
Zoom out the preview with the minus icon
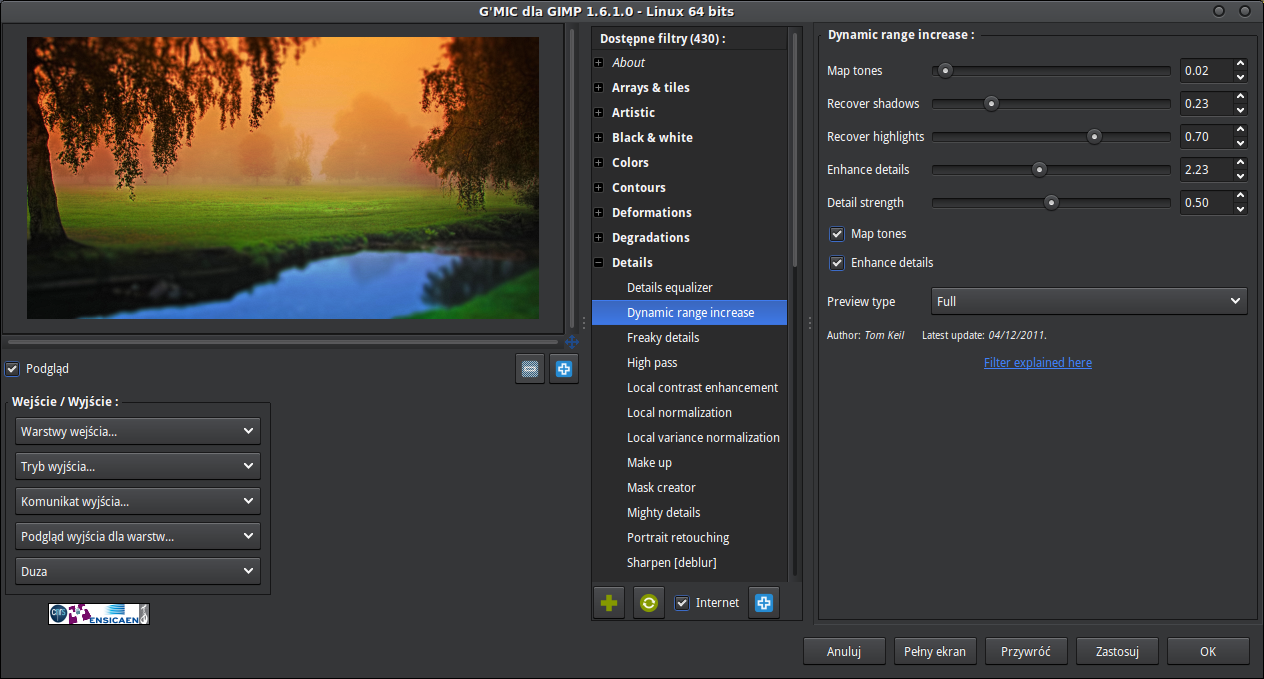531,369
